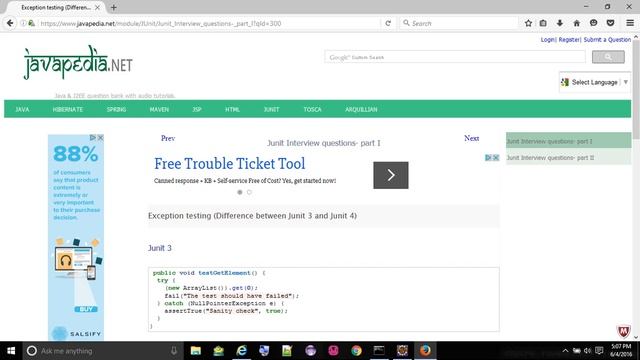640x360 pixels.
Task: Open the Action Center notification icon
Action: [599, 351]
